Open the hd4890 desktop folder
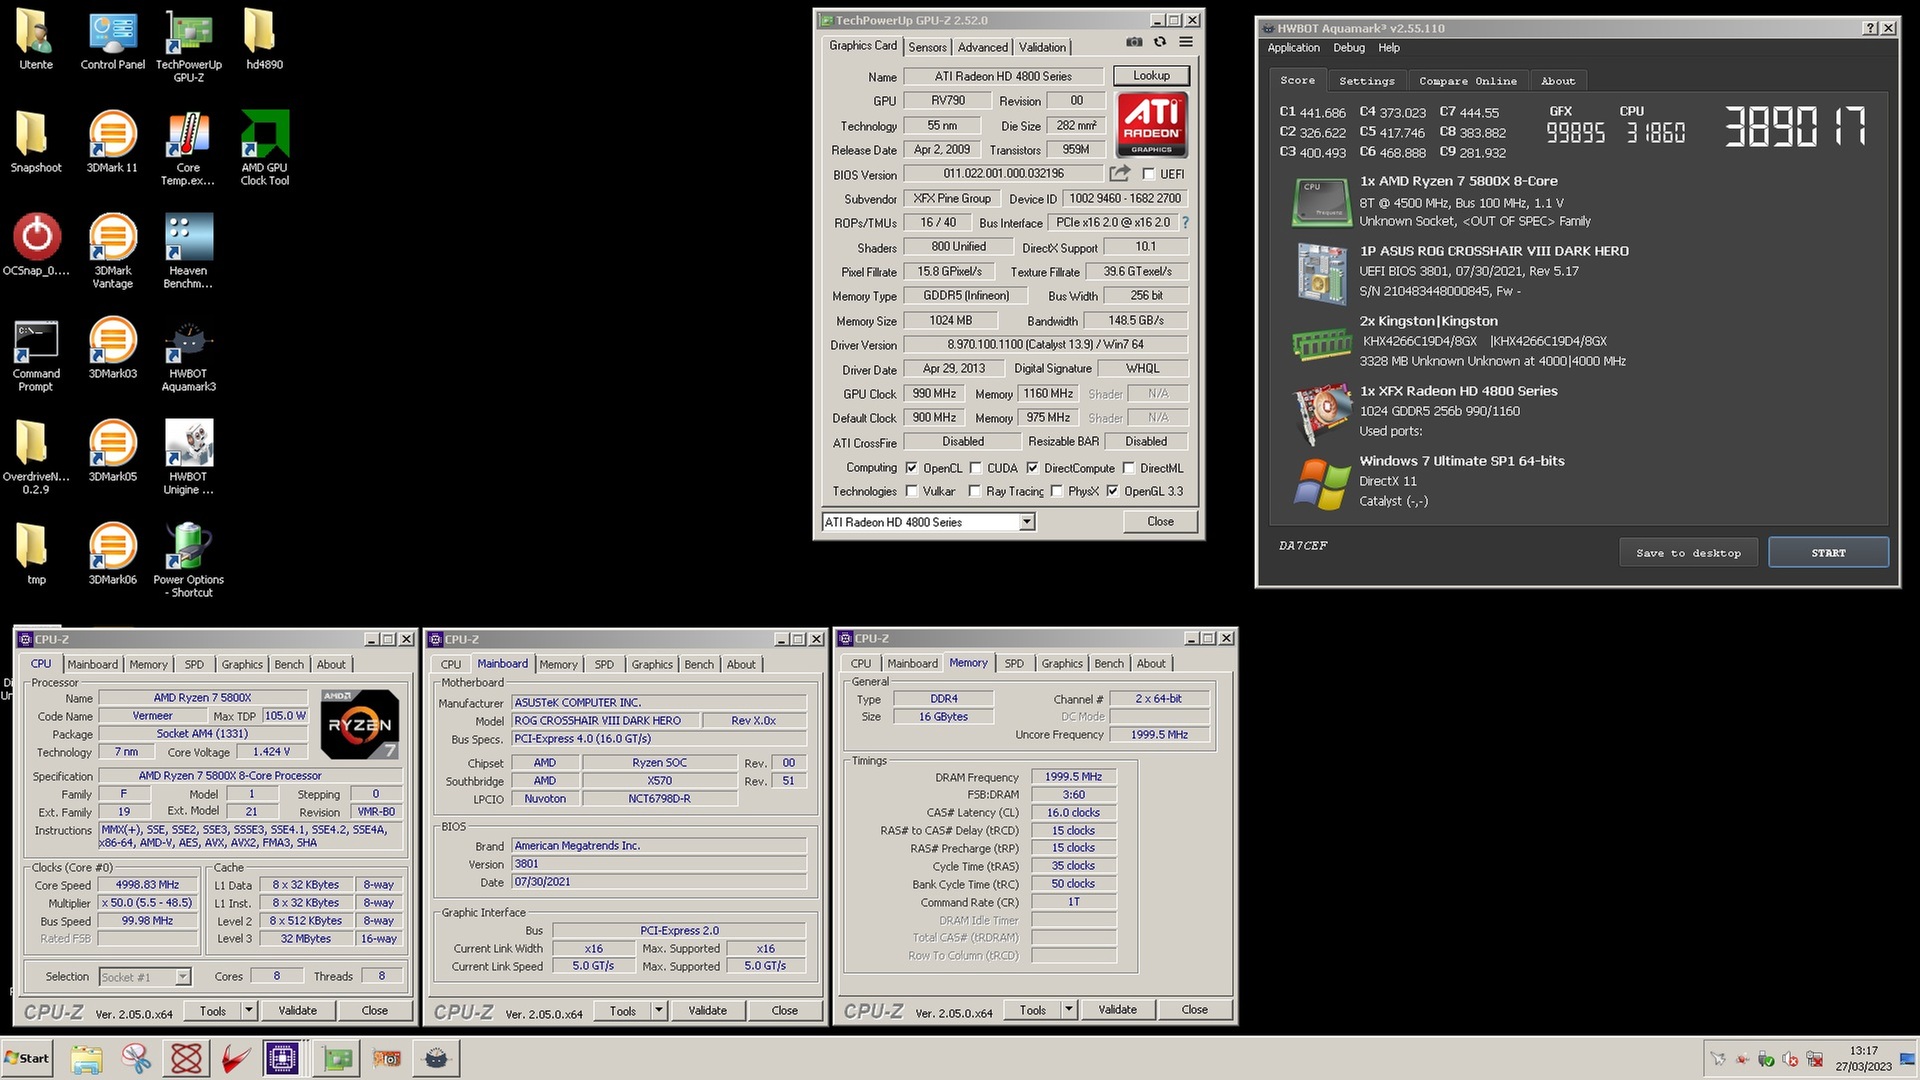Image resolution: width=1920 pixels, height=1080 pixels. point(264,39)
